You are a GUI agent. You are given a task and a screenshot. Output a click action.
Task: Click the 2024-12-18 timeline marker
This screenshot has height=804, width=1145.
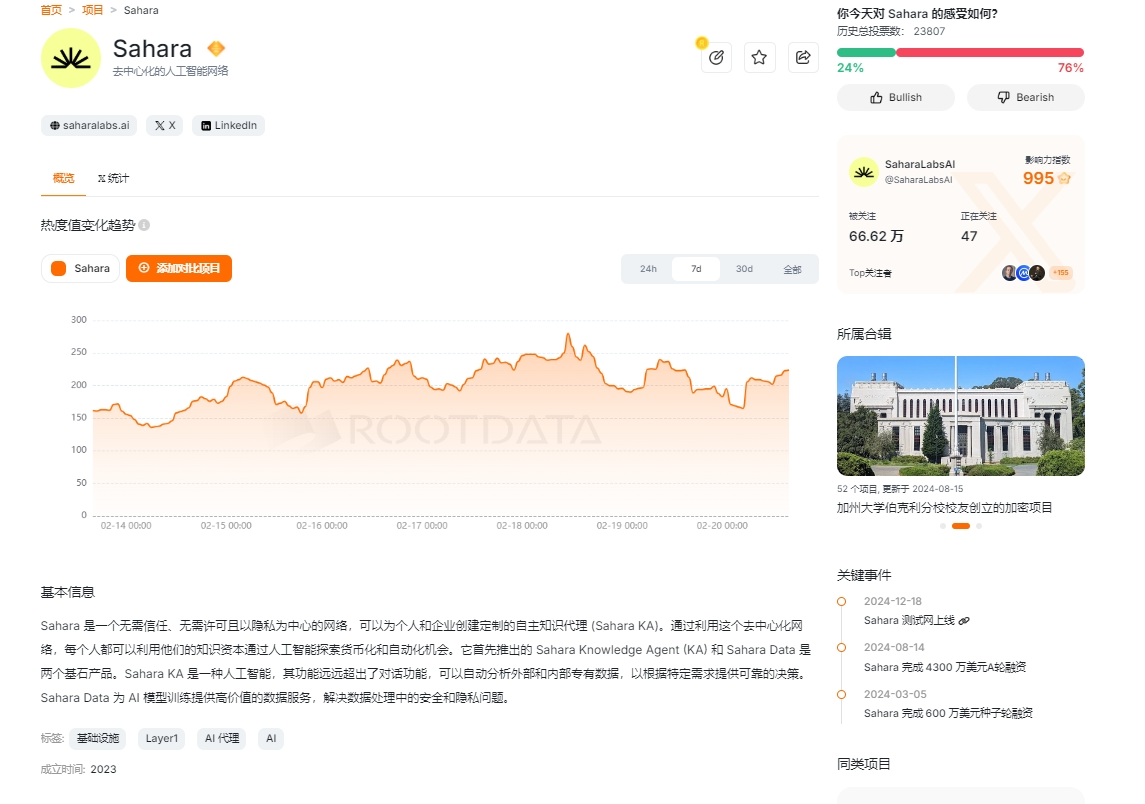click(x=841, y=601)
